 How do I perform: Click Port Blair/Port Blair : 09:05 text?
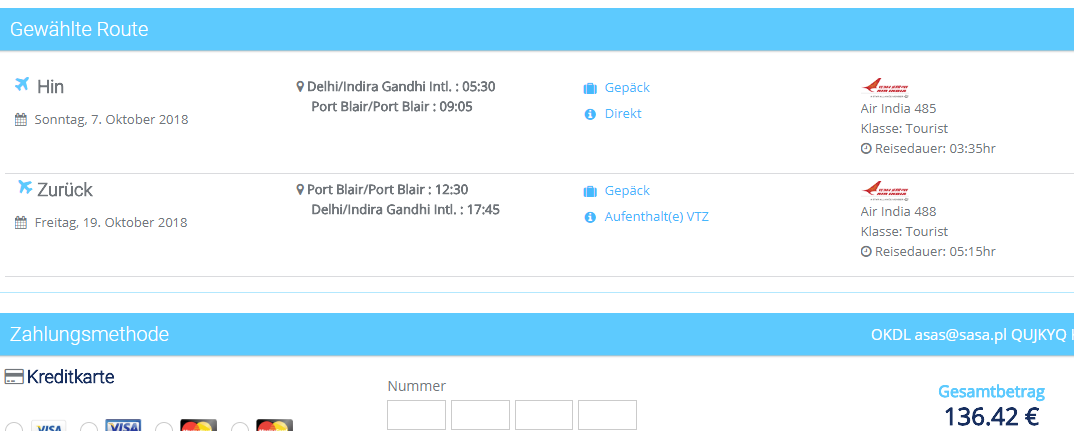tap(392, 107)
